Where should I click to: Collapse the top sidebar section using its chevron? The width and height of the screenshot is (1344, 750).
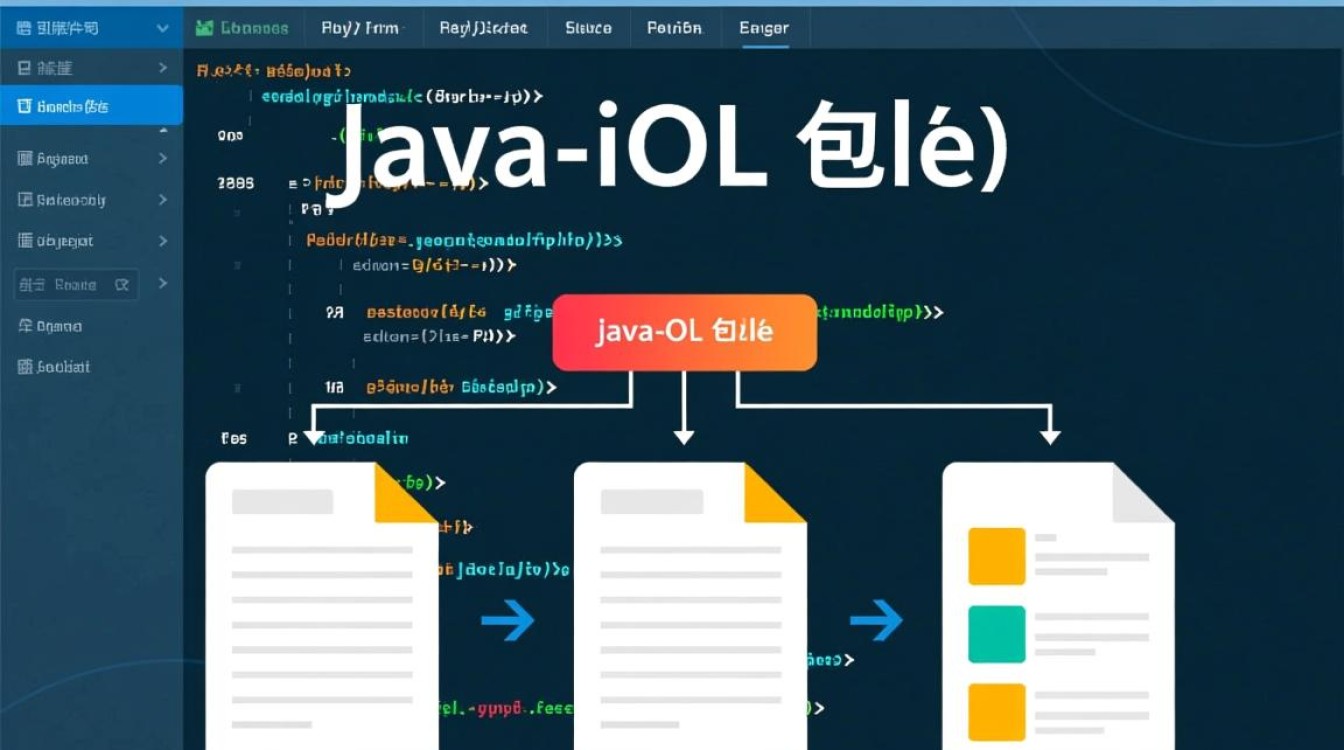click(163, 28)
